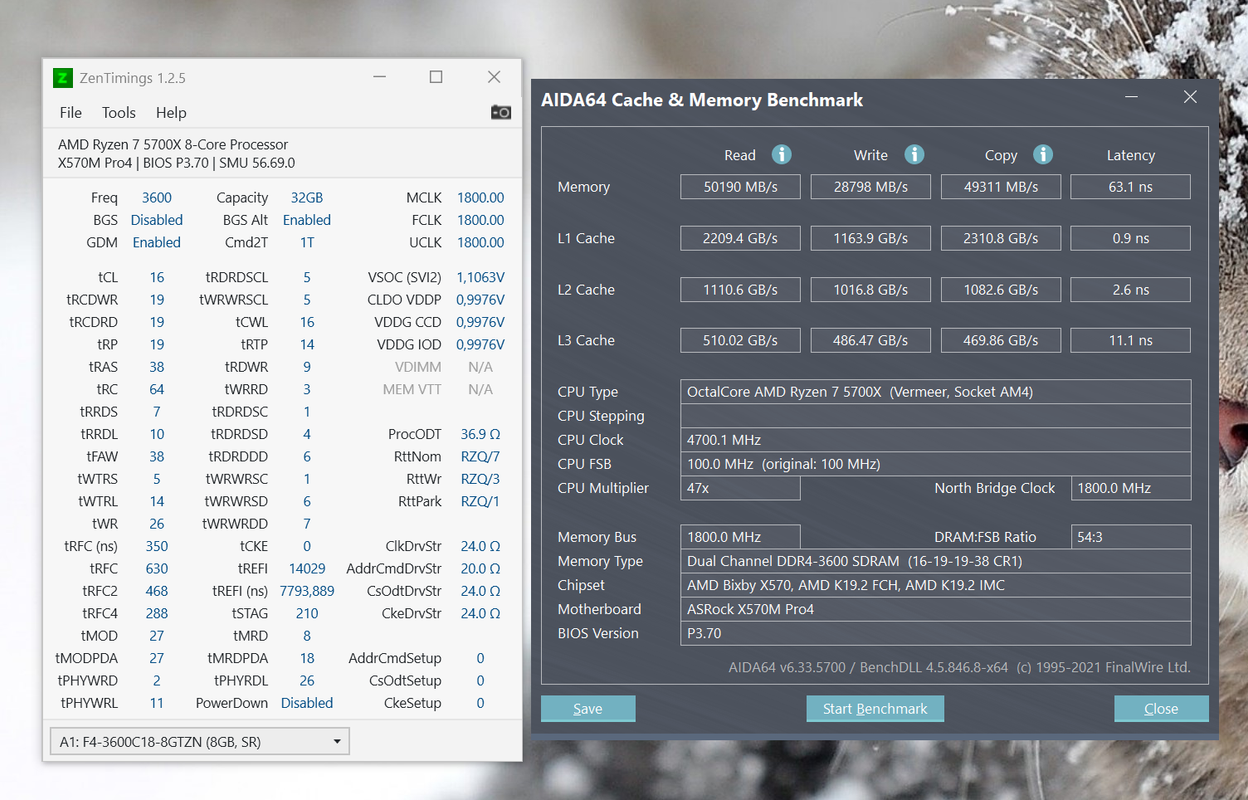
Task: Close the ZenTimings window
Action: point(494,77)
